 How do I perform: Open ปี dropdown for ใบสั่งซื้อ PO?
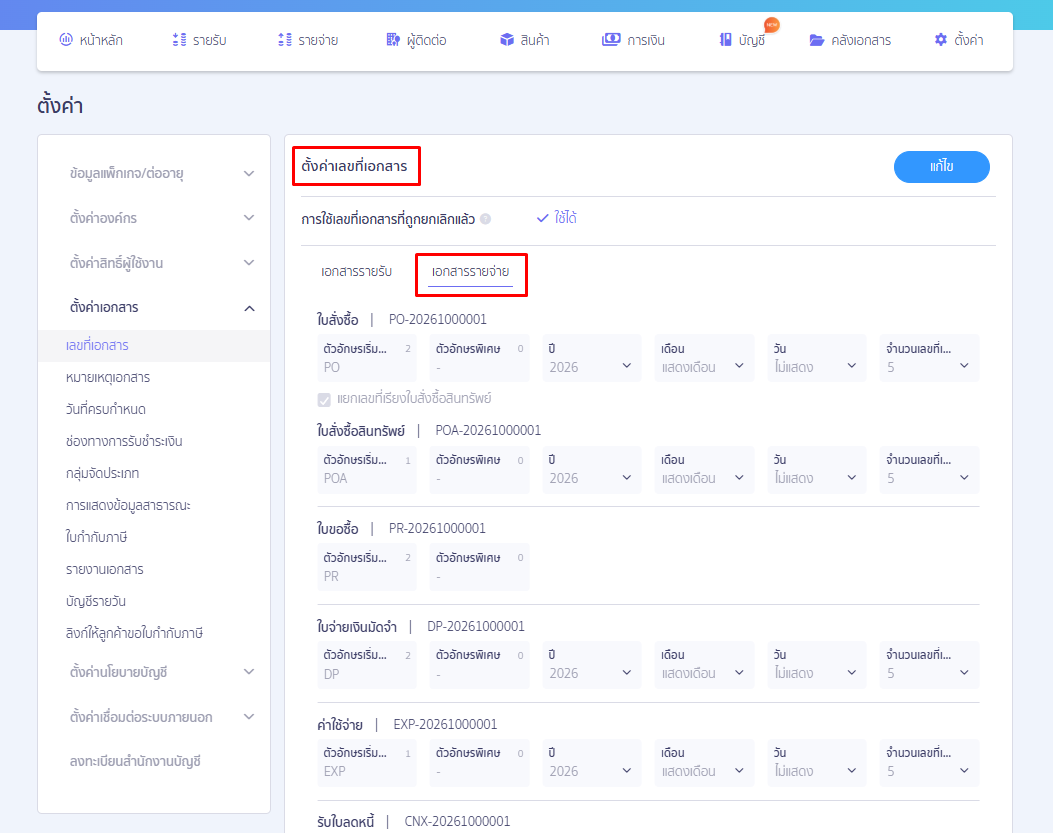pyautogui.click(x=592, y=358)
